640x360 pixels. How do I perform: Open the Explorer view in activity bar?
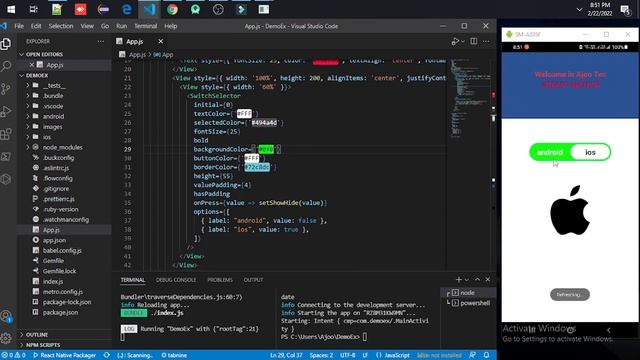coord(6,44)
